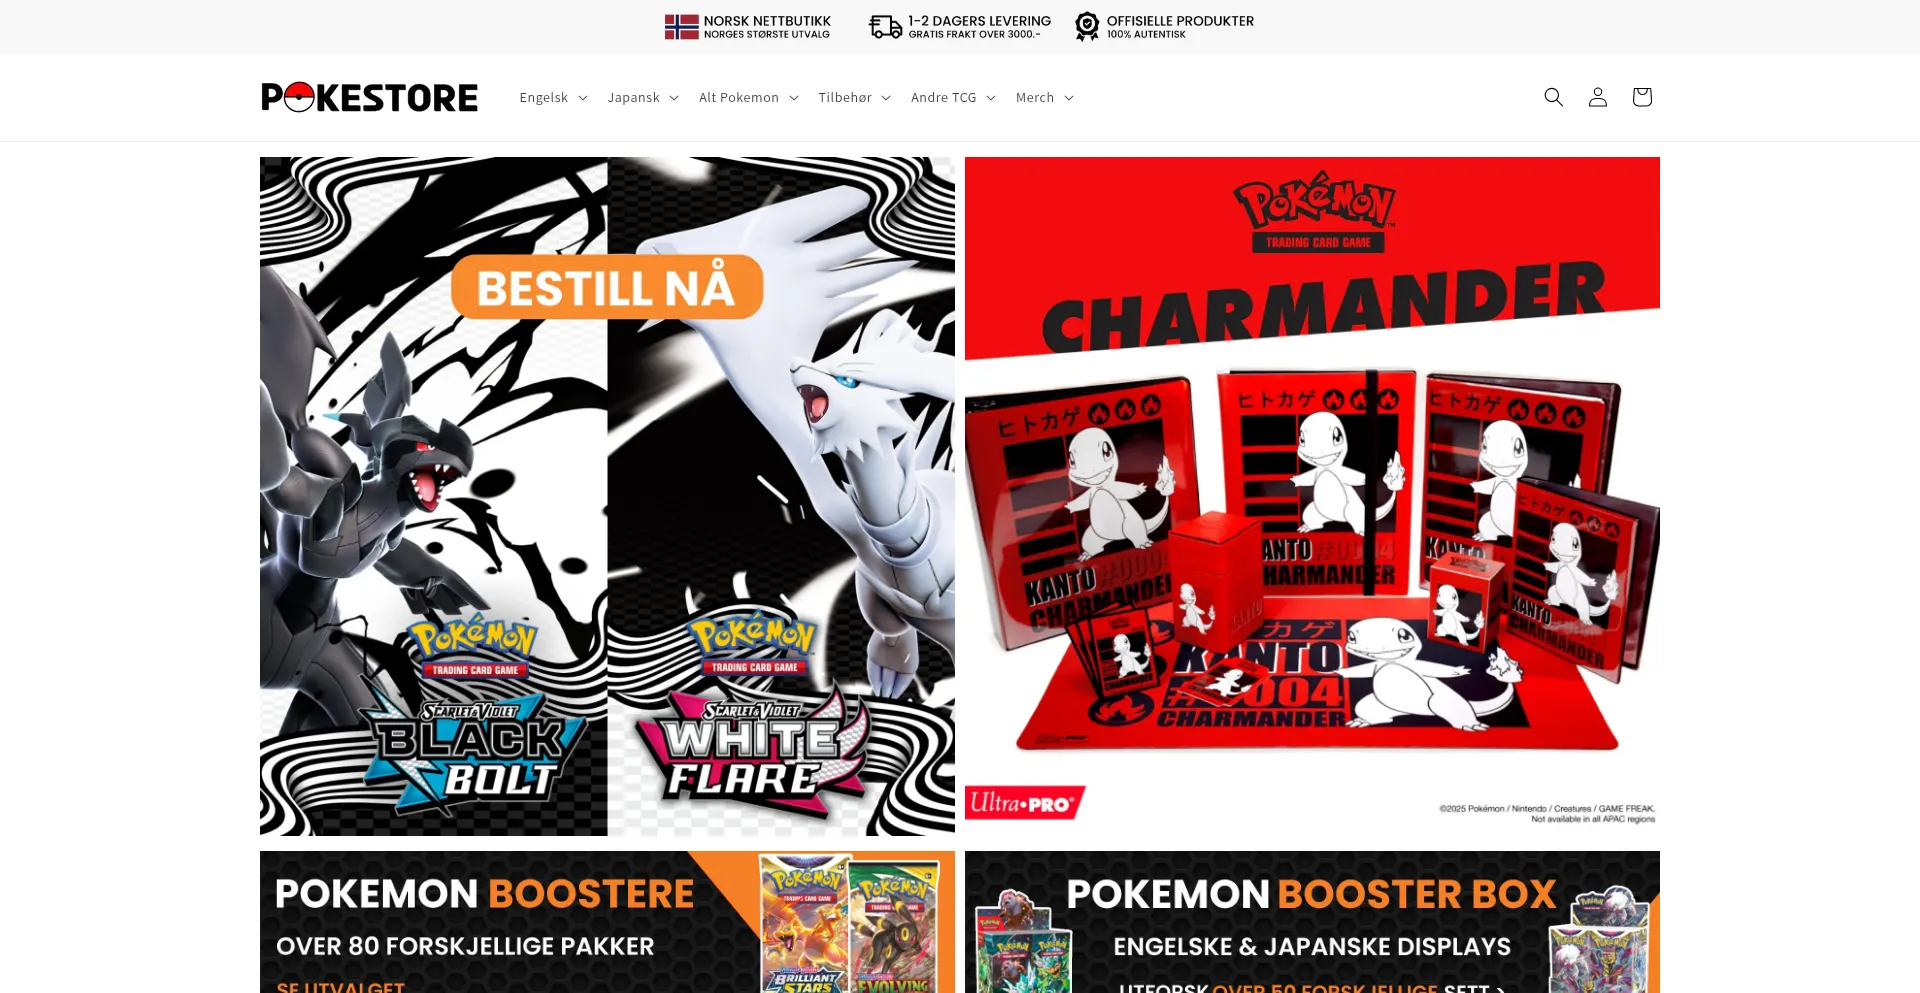Open the Charmander Ultra PRO banner
The image size is (1920, 993).
pos(1312,496)
